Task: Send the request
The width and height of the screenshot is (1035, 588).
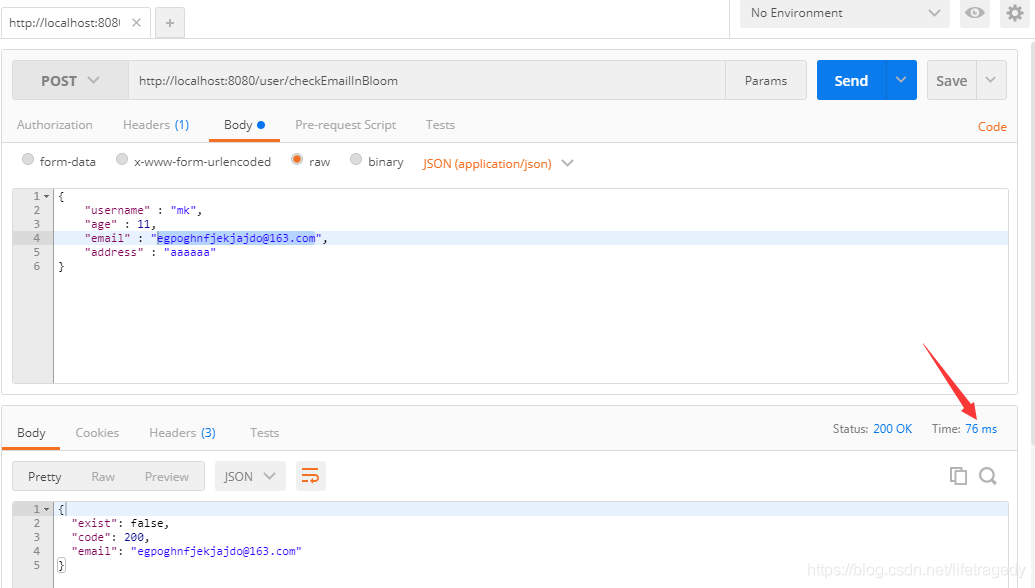Action: 851,81
